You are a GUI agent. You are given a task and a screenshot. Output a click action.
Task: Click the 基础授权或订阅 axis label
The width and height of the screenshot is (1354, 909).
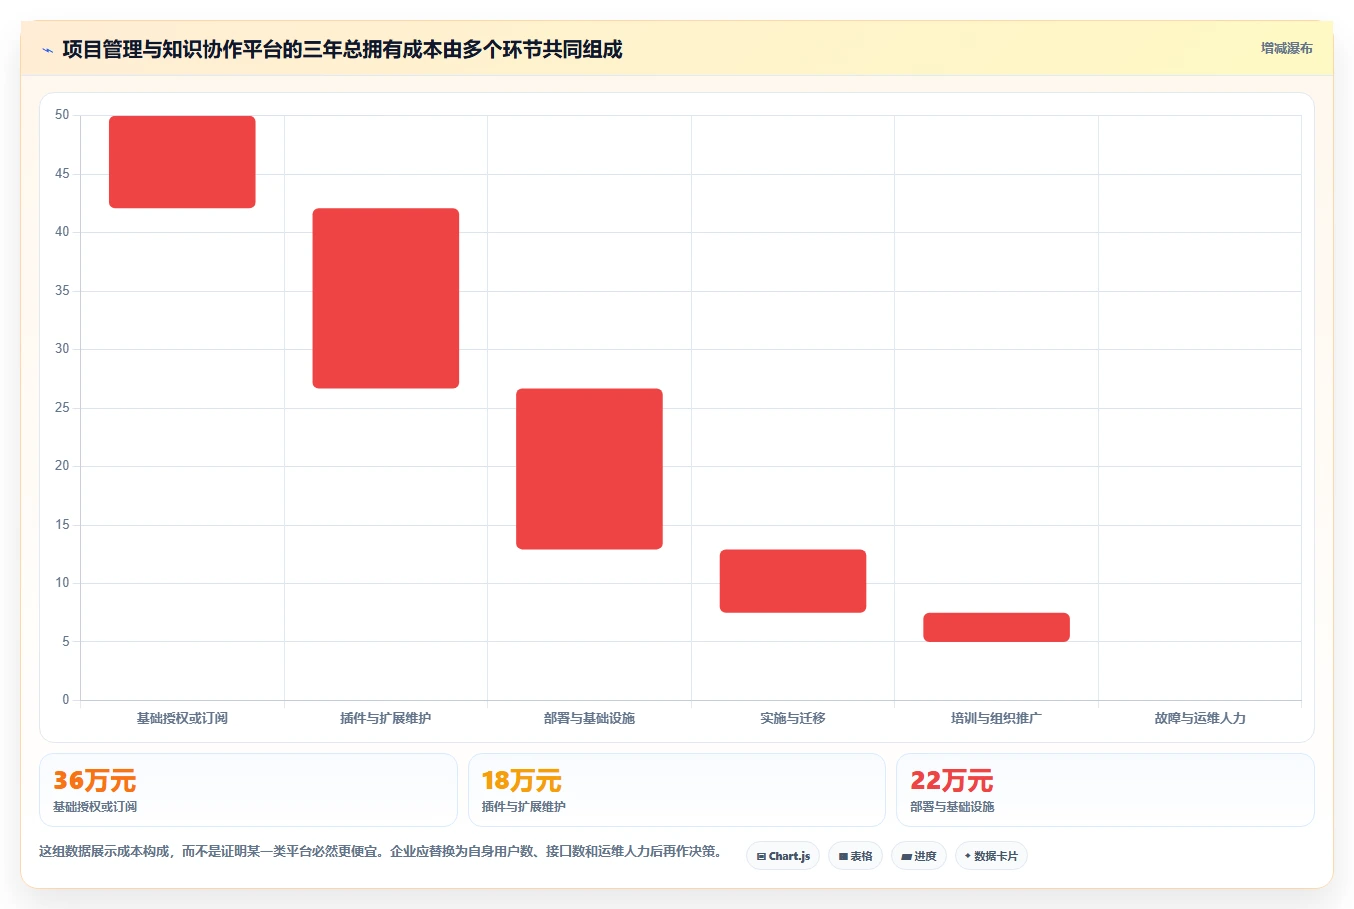[182, 718]
